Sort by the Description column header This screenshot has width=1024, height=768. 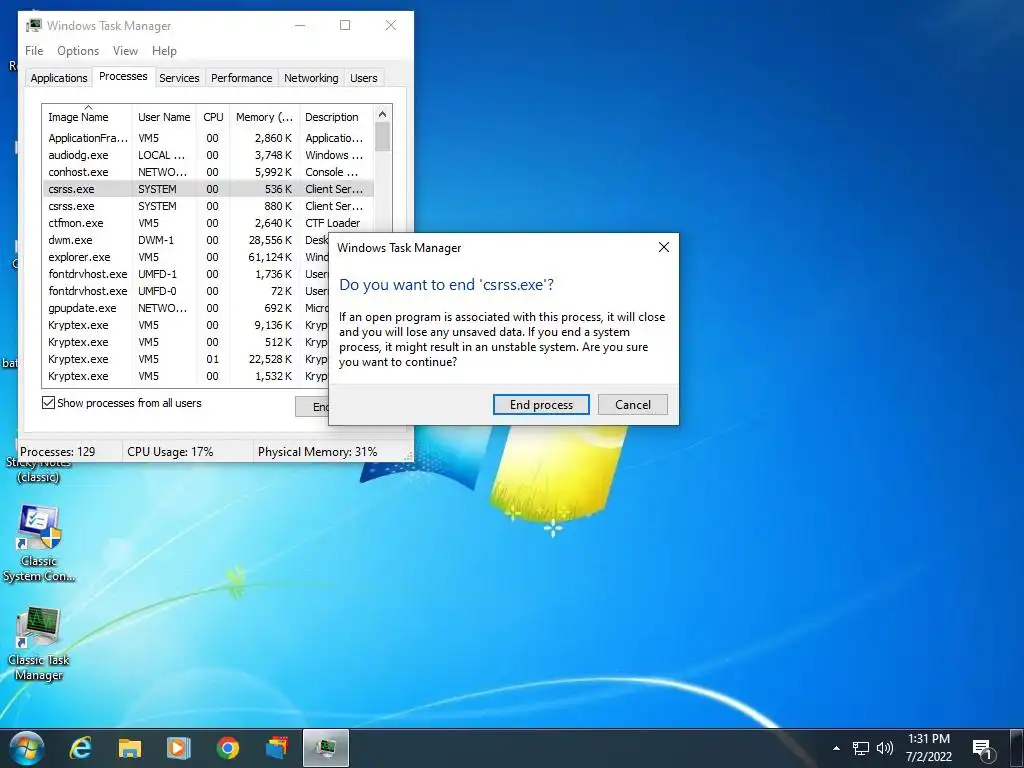tap(336, 117)
